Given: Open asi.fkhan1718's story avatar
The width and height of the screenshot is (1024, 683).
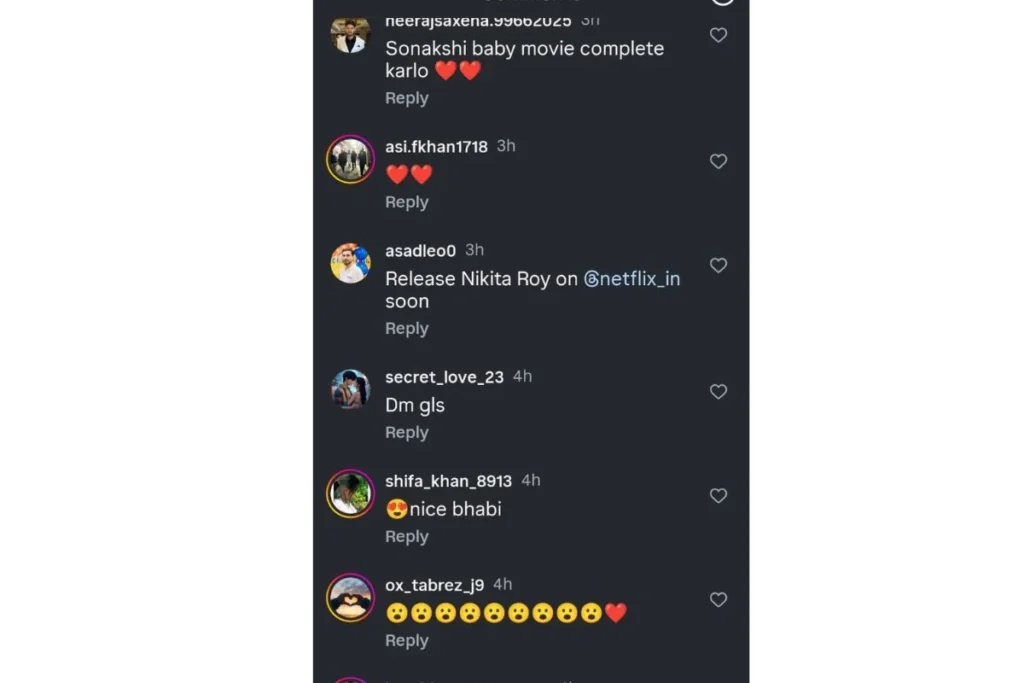Looking at the screenshot, I should point(350,160).
